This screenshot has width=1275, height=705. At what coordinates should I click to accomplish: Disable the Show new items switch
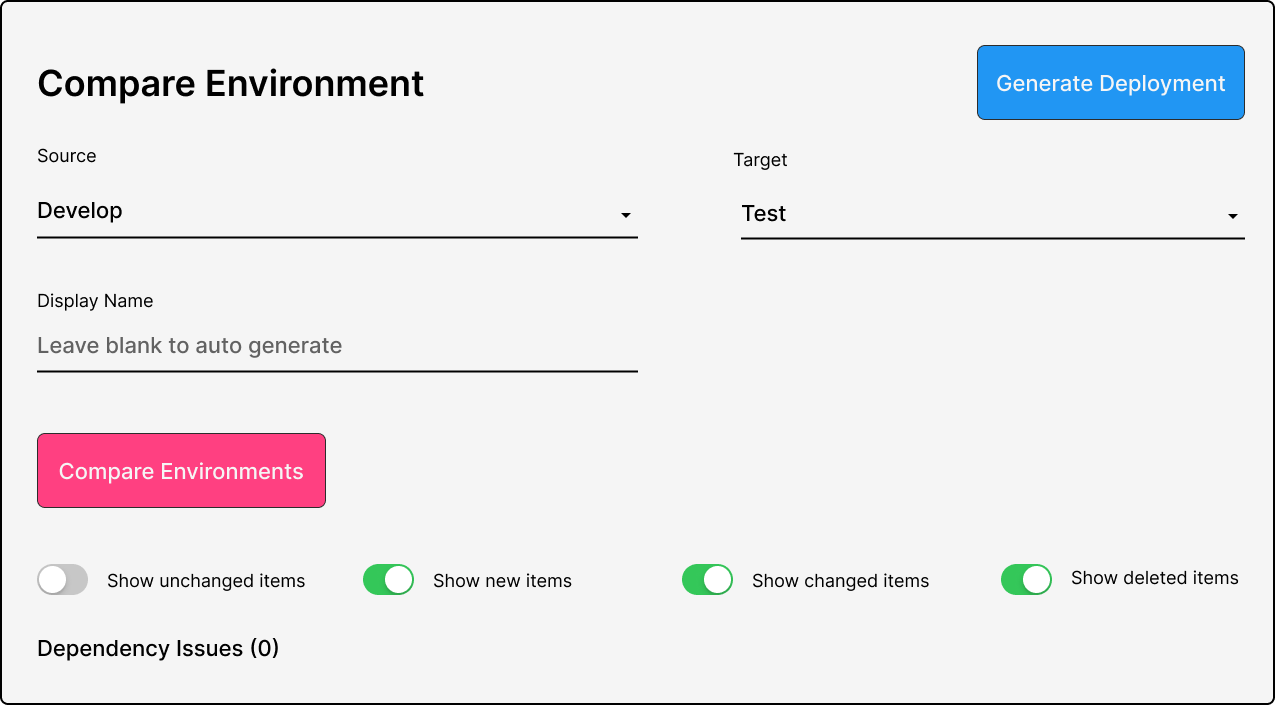(388, 580)
